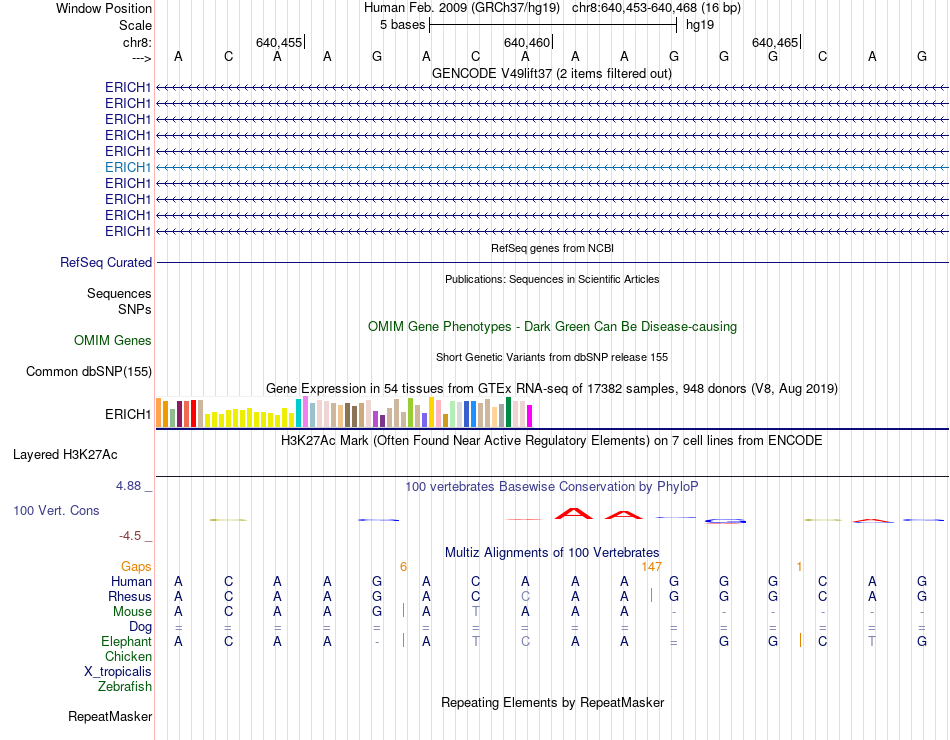The width and height of the screenshot is (950, 740).
Task: Open the "Repeating Elements by RepeatMasker" title
Action: coord(552,703)
